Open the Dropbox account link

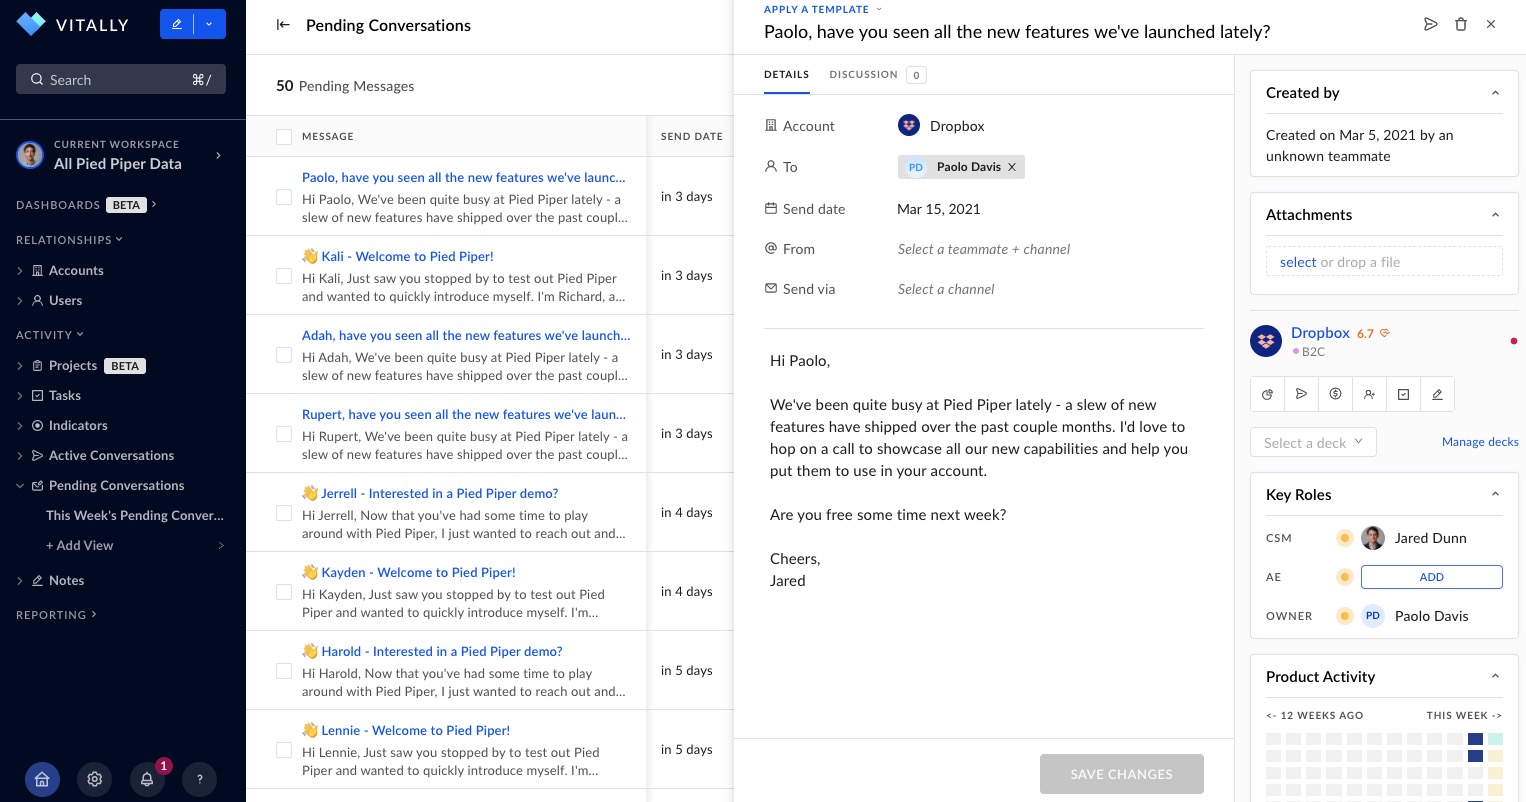tap(1320, 333)
